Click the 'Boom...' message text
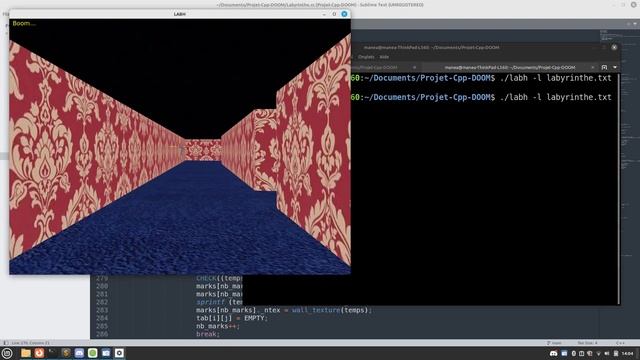Viewport: 640px width, 360px height. [24, 23]
